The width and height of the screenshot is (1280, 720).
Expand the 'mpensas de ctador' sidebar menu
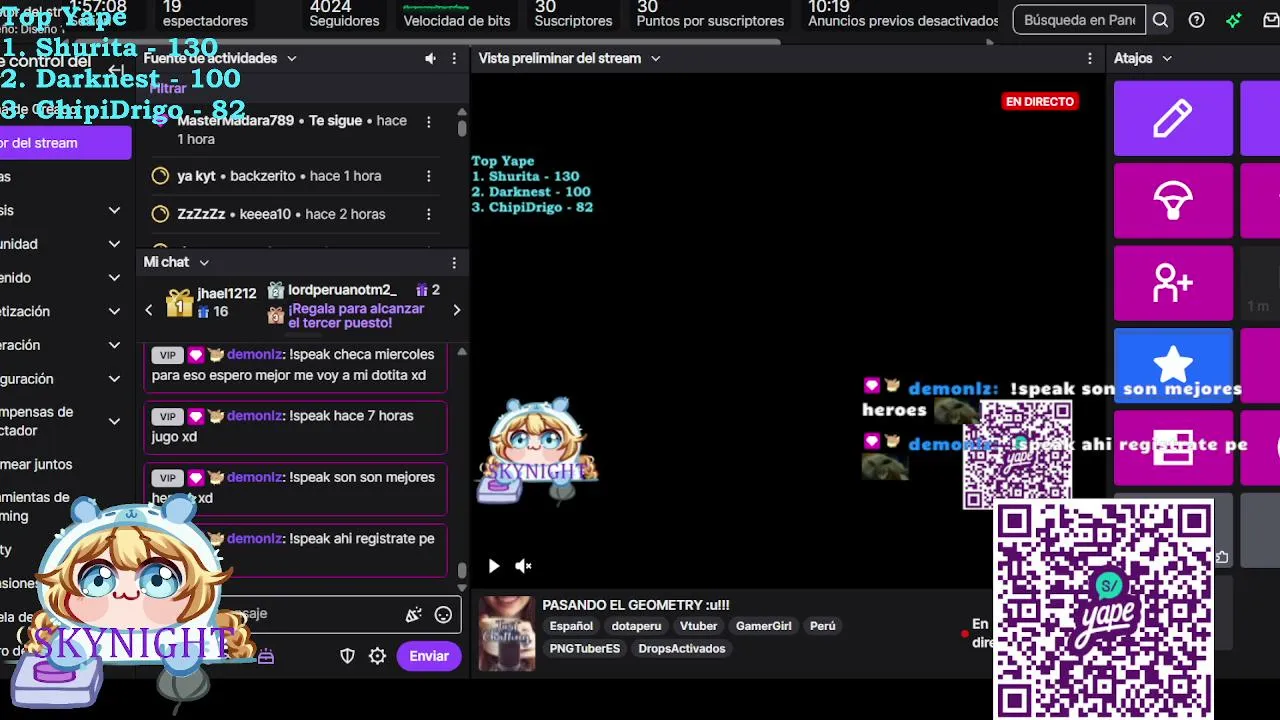click(114, 421)
